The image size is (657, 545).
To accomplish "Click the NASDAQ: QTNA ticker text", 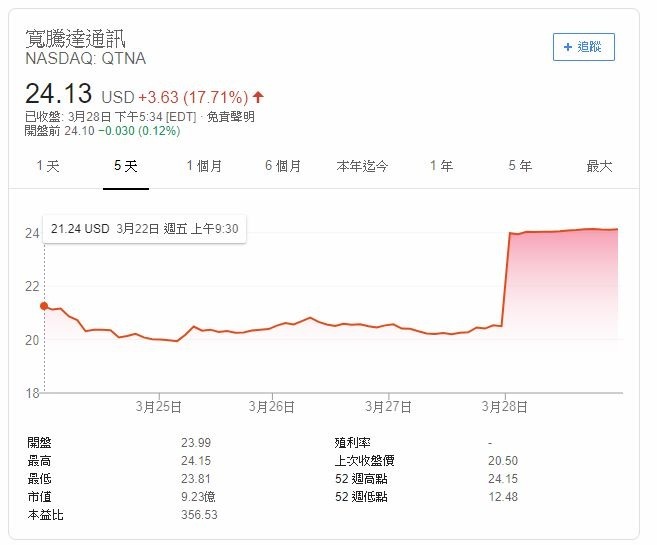I will pos(85,59).
